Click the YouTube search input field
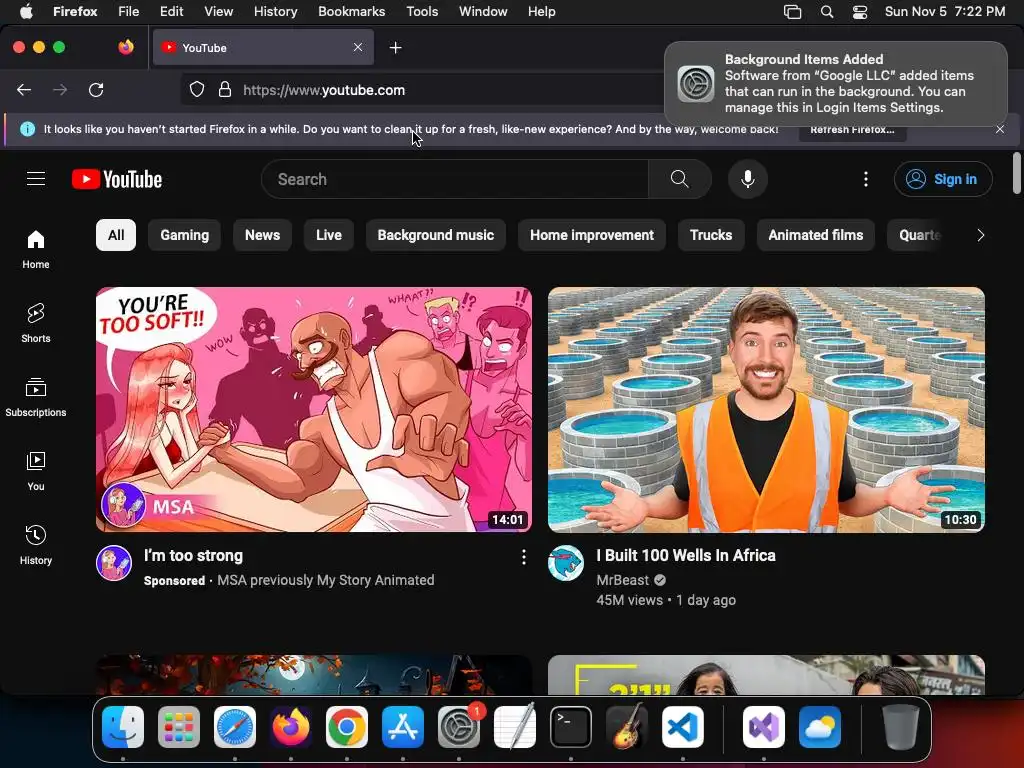Viewport: 1024px width, 768px height. [x=455, y=179]
